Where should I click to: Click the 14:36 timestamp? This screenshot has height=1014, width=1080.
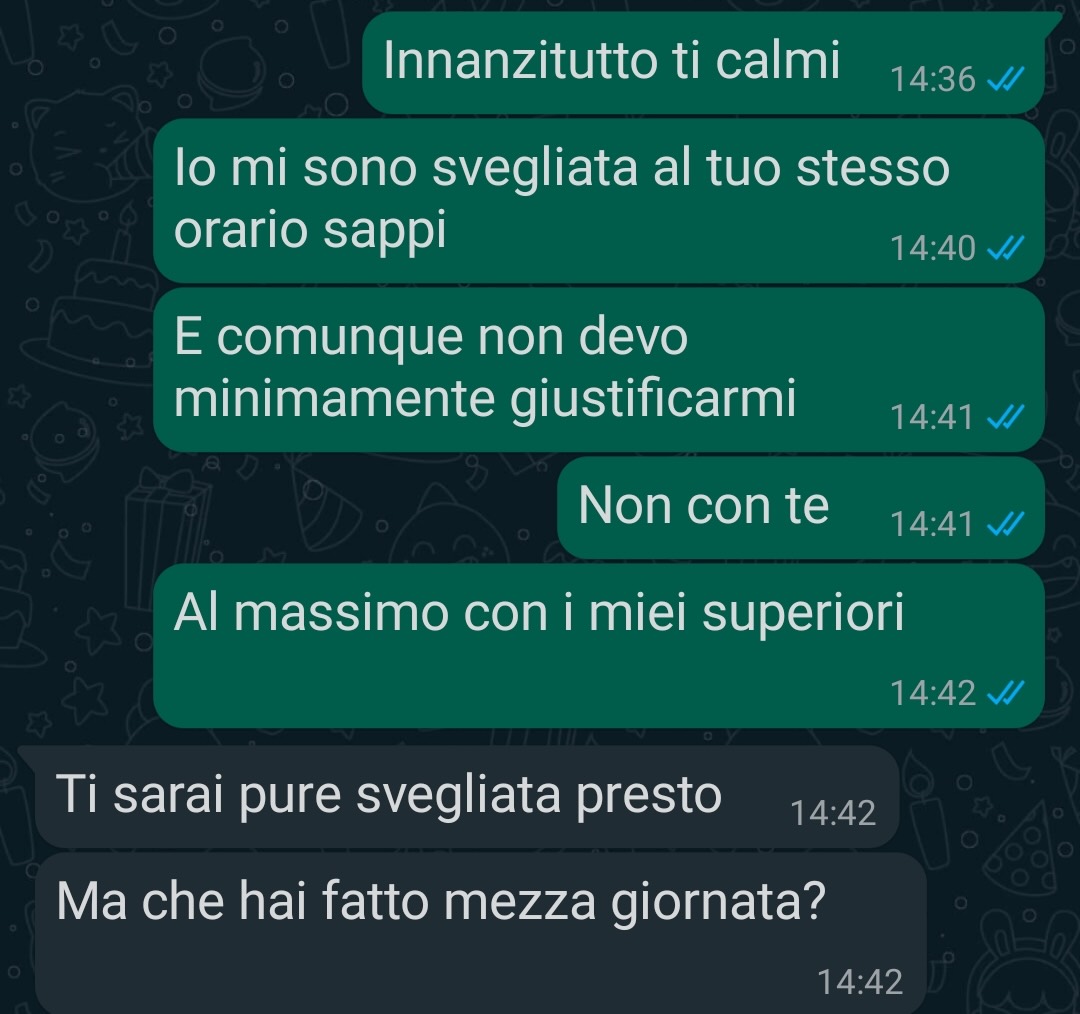tap(933, 79)
